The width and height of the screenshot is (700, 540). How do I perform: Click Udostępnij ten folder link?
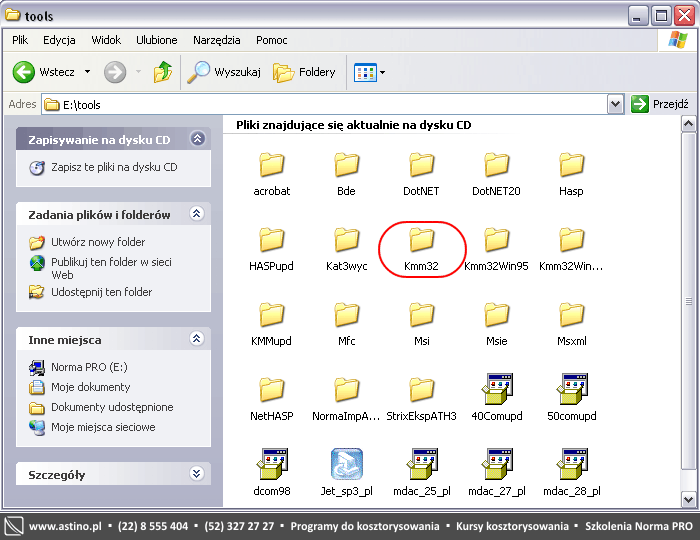[91, 292]
